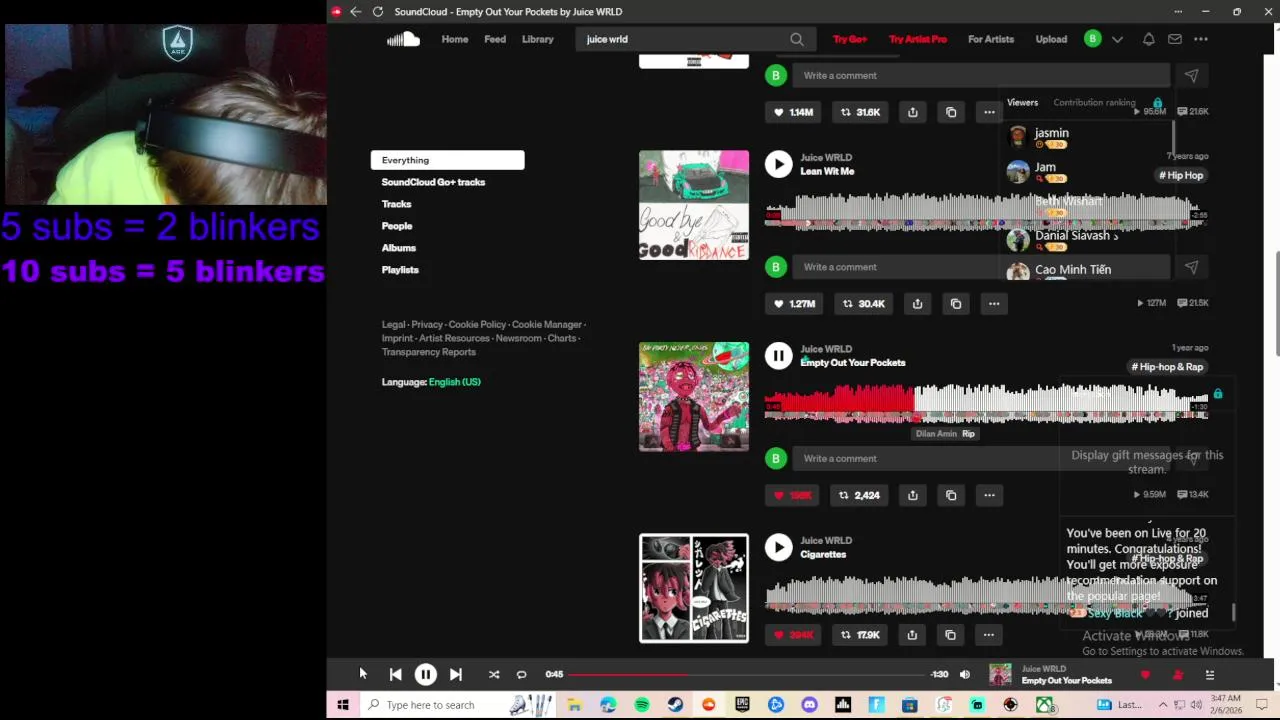Open more options for Empty Out Your Pockets
Viewport: 1280px width, 720px height.
(989, 495)
